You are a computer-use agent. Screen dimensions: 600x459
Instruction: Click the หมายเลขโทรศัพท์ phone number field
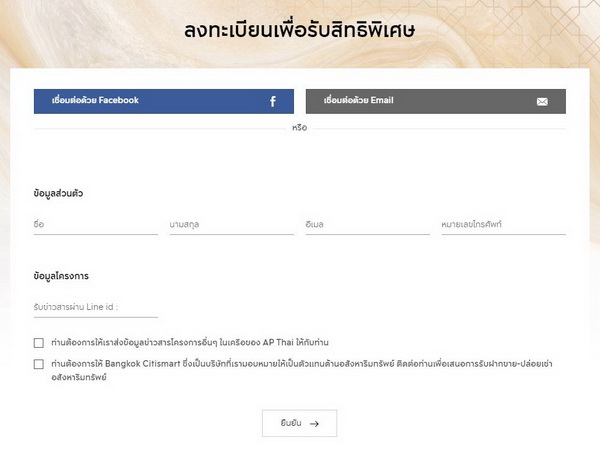pyautogui.click(x=503, y=225)
